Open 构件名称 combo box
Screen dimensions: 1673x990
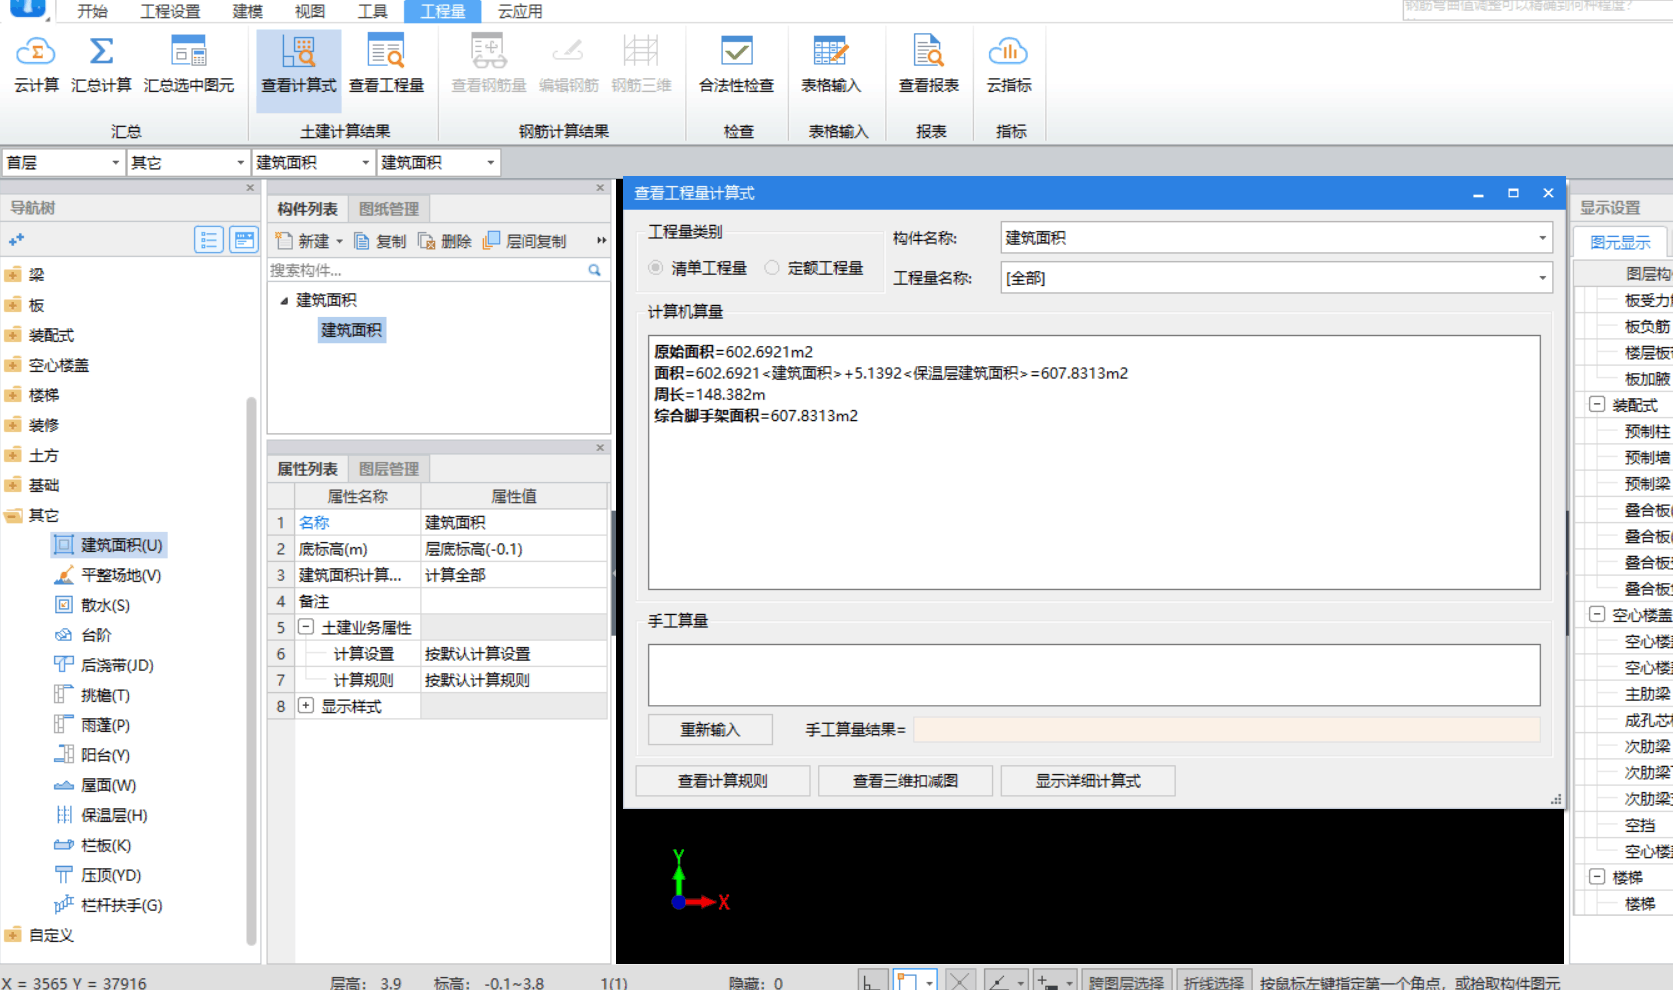tap(1276, 238)
